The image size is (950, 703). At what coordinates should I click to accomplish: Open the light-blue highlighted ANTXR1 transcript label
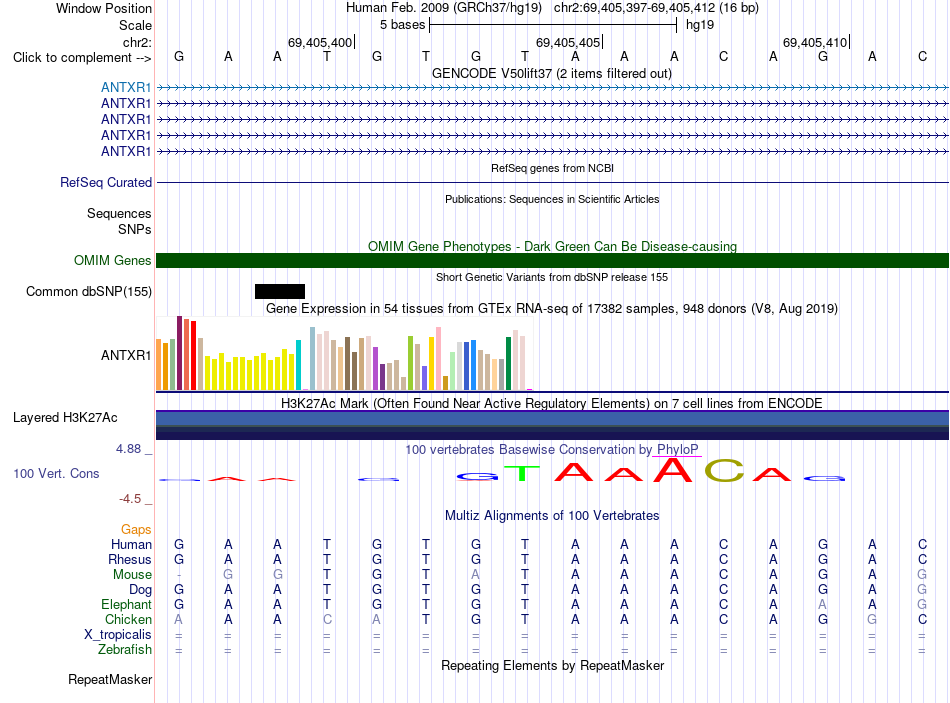(x=126, y=87)
